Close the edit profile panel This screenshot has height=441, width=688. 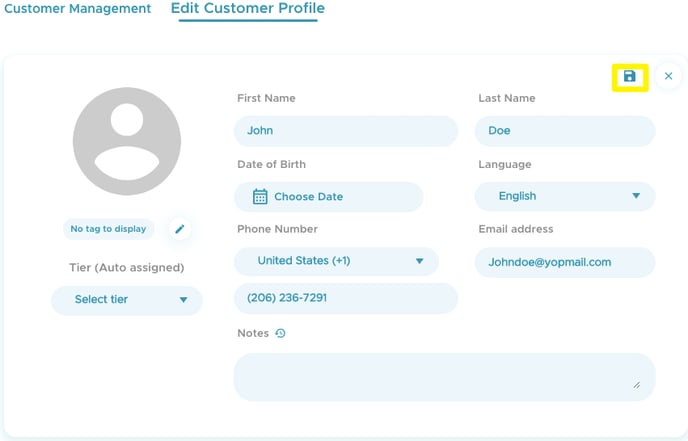(x=668, y=76)
